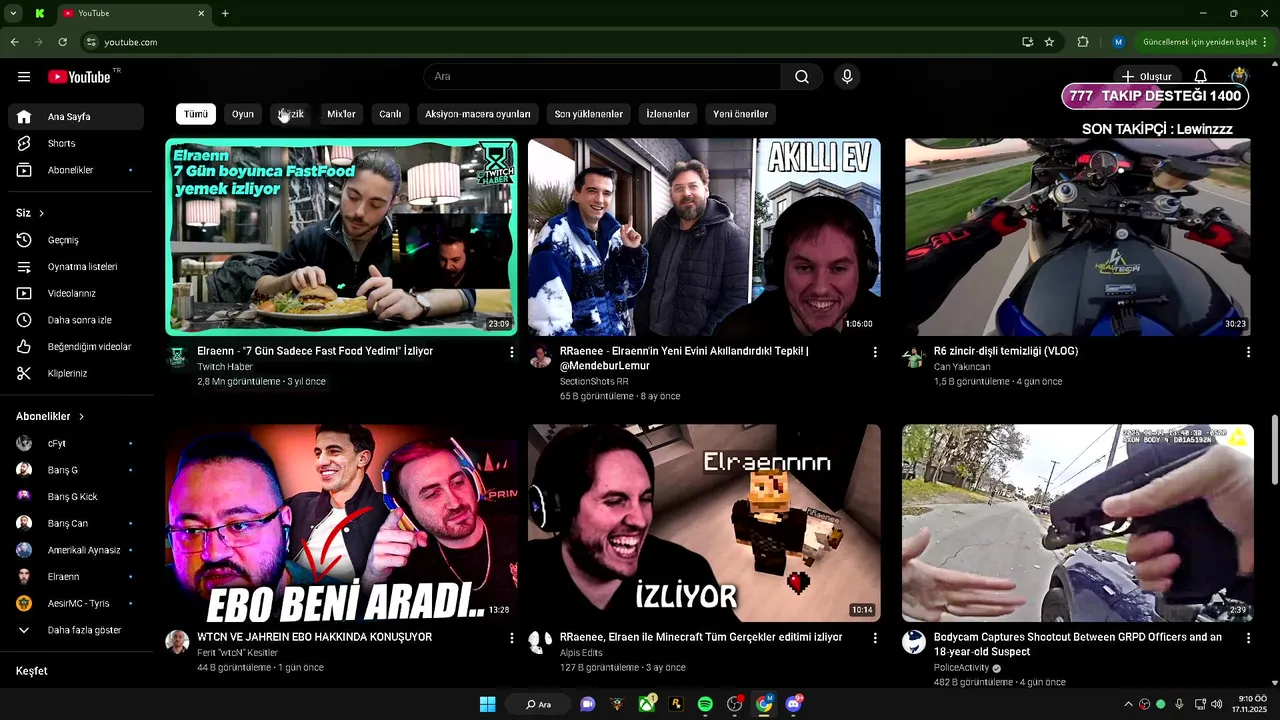Image resolution: width=1280 pixels, height=720 pixels.
Task: Expand the Siz section
Action: 30,213
